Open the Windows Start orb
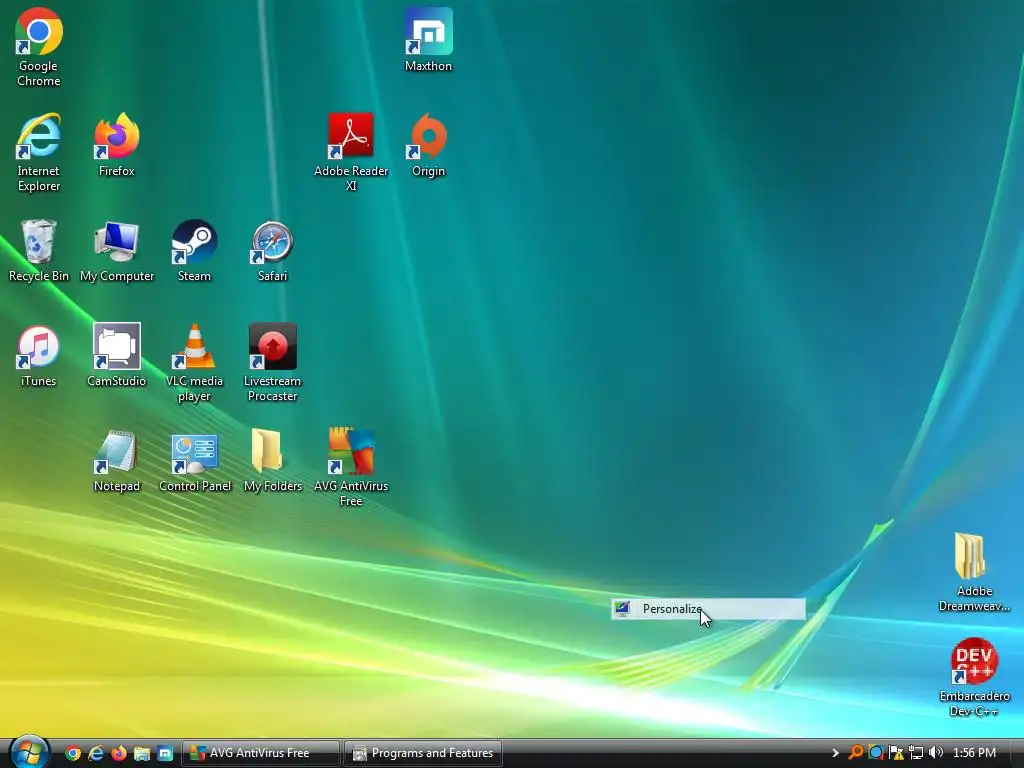The height and width of the screenshot is (768, 1024). click(29, 752)
